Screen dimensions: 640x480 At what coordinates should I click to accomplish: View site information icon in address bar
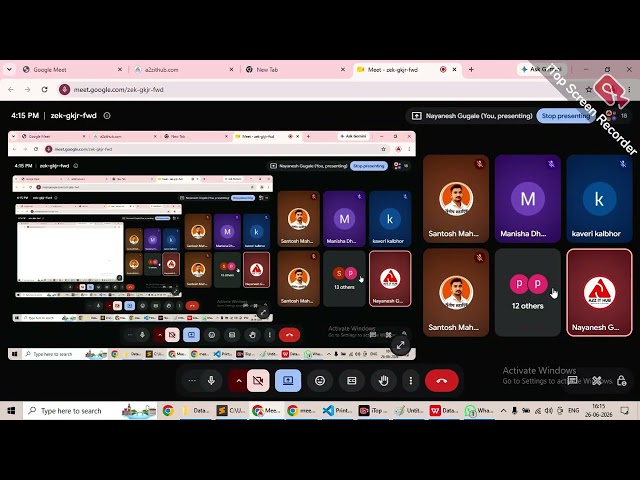tap(64, 89)
